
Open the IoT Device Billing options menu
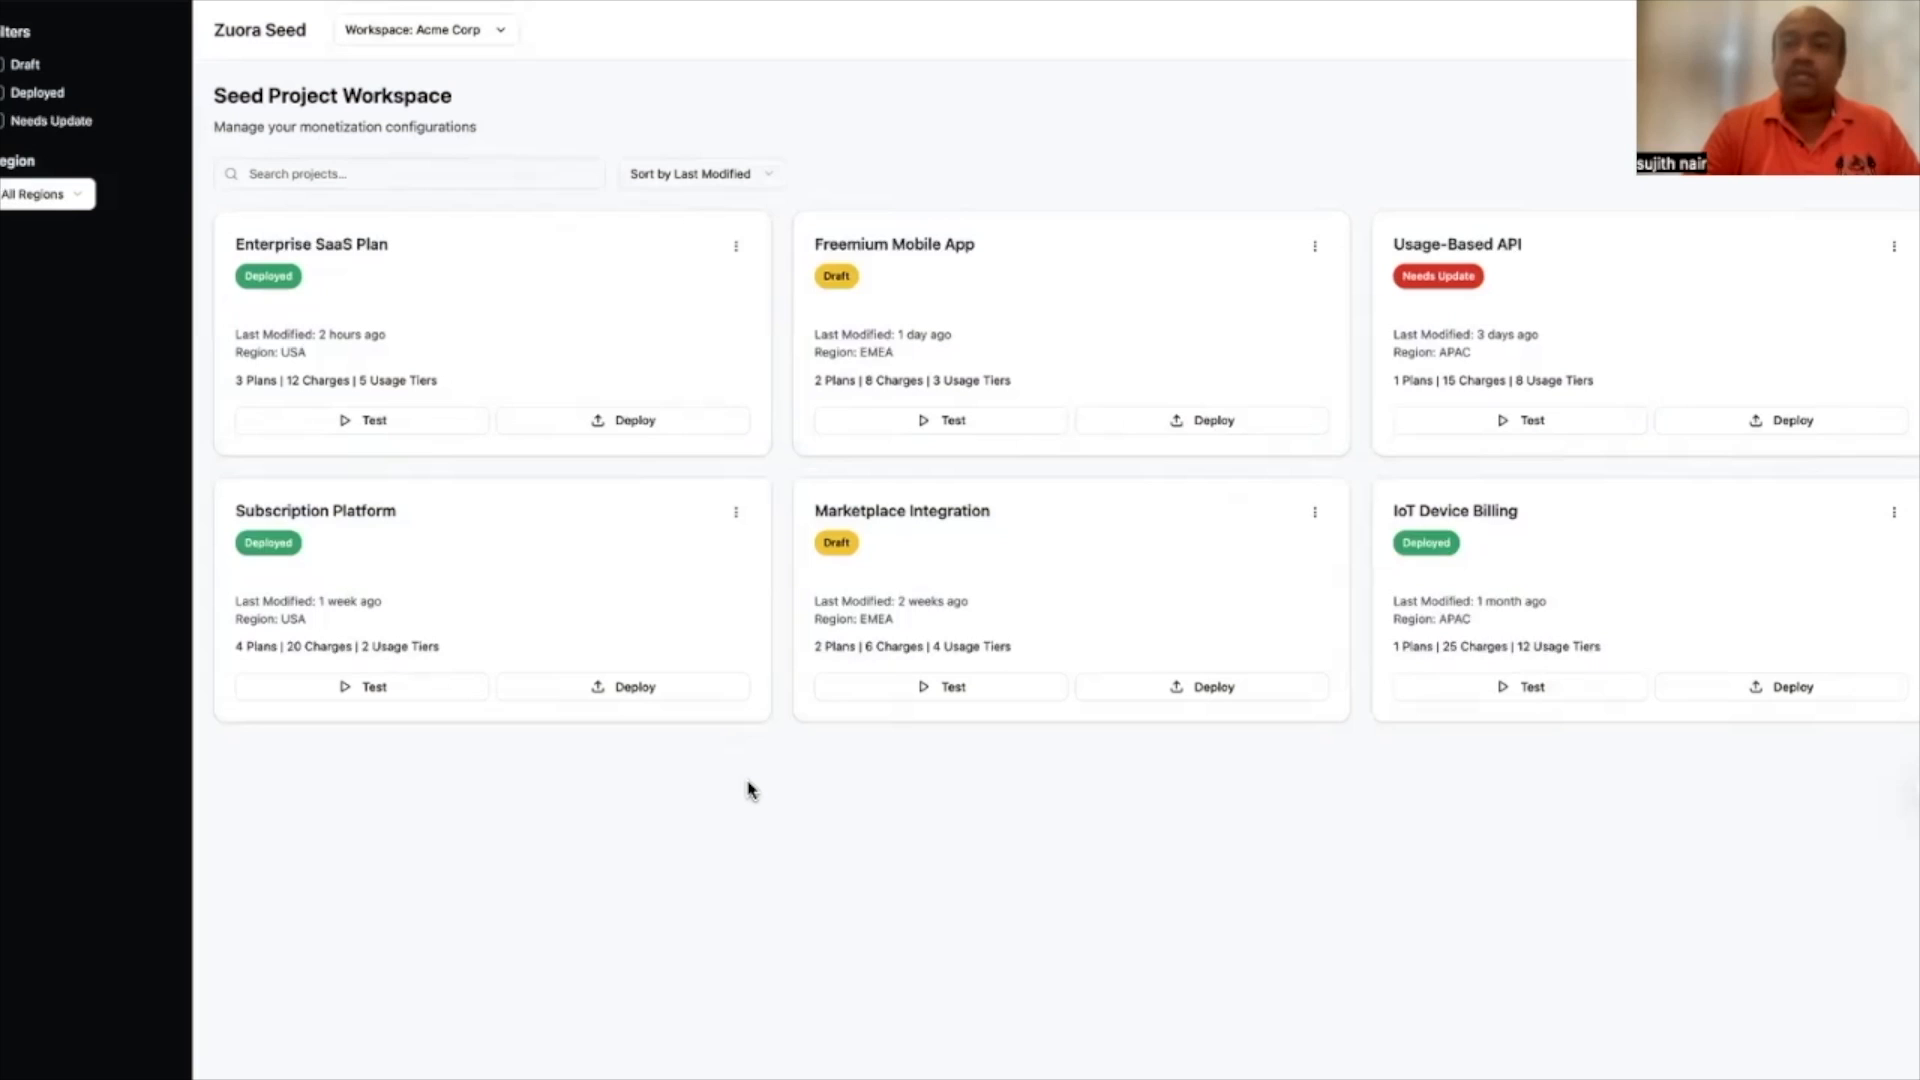1894,512
